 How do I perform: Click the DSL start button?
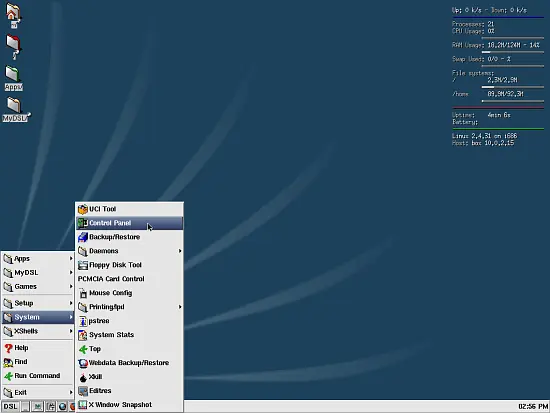coord(10,406)
